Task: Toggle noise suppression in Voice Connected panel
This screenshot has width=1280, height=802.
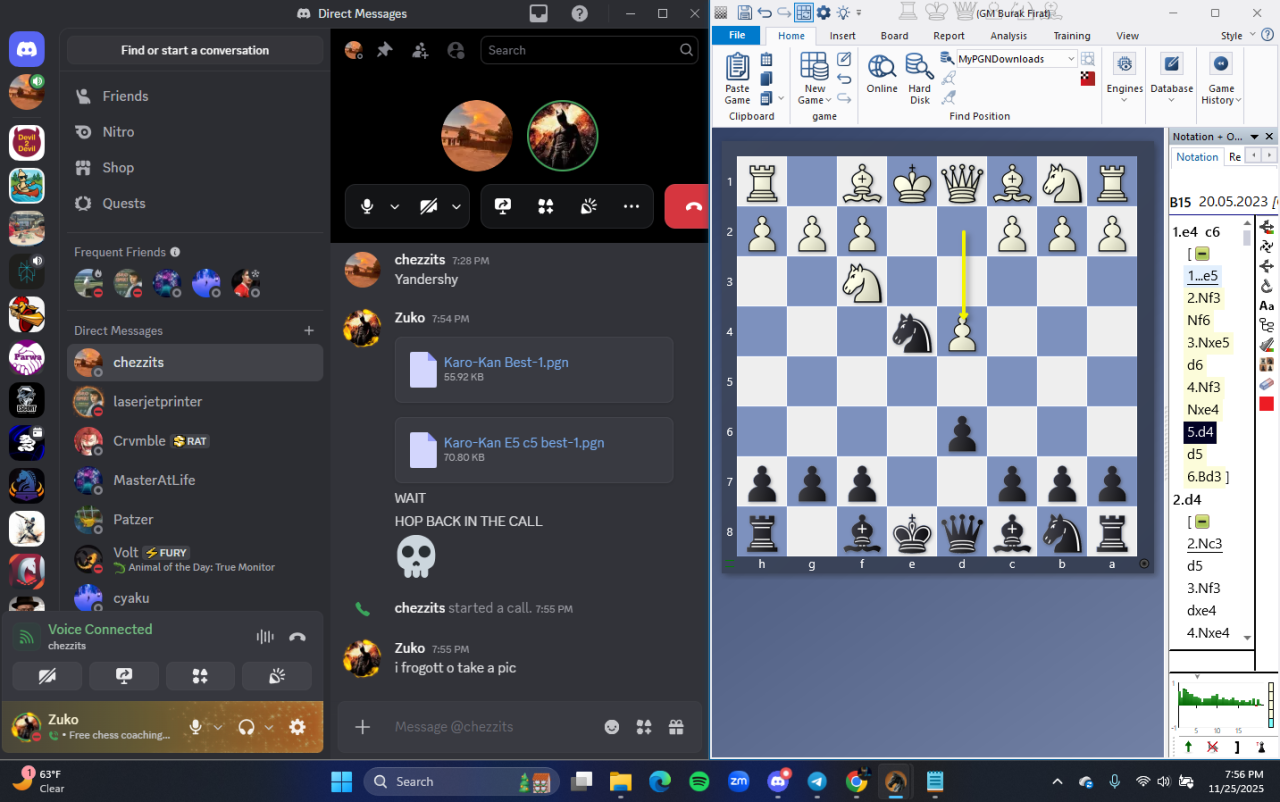Action: pos(265,637)
